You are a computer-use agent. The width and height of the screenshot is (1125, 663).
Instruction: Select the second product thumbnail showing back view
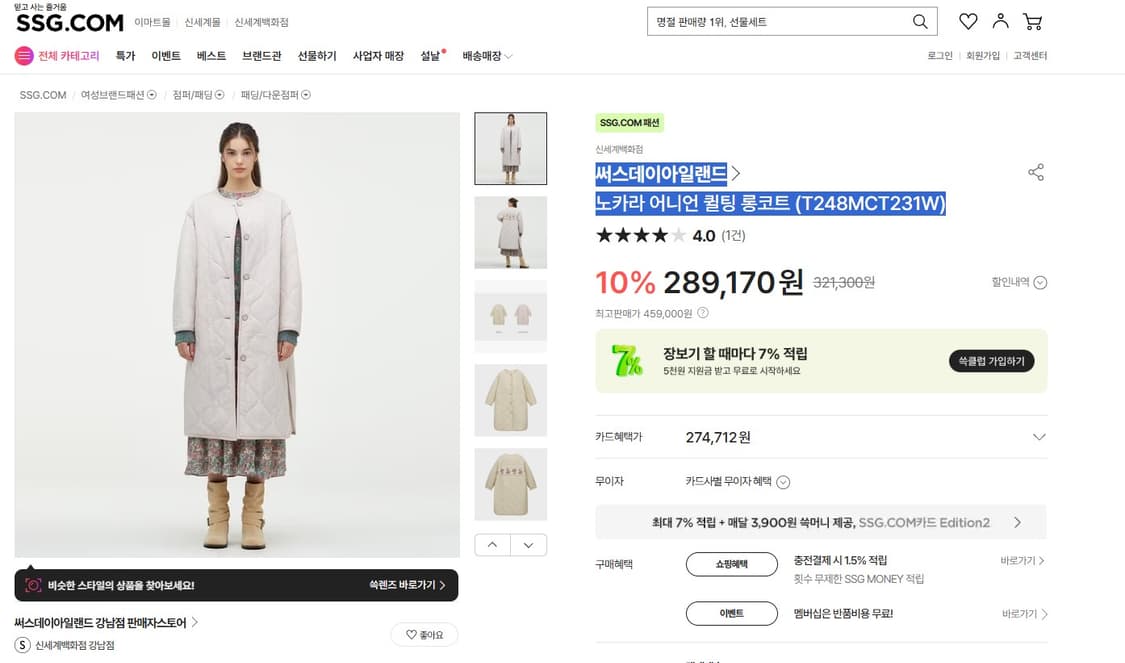(510, 232)
